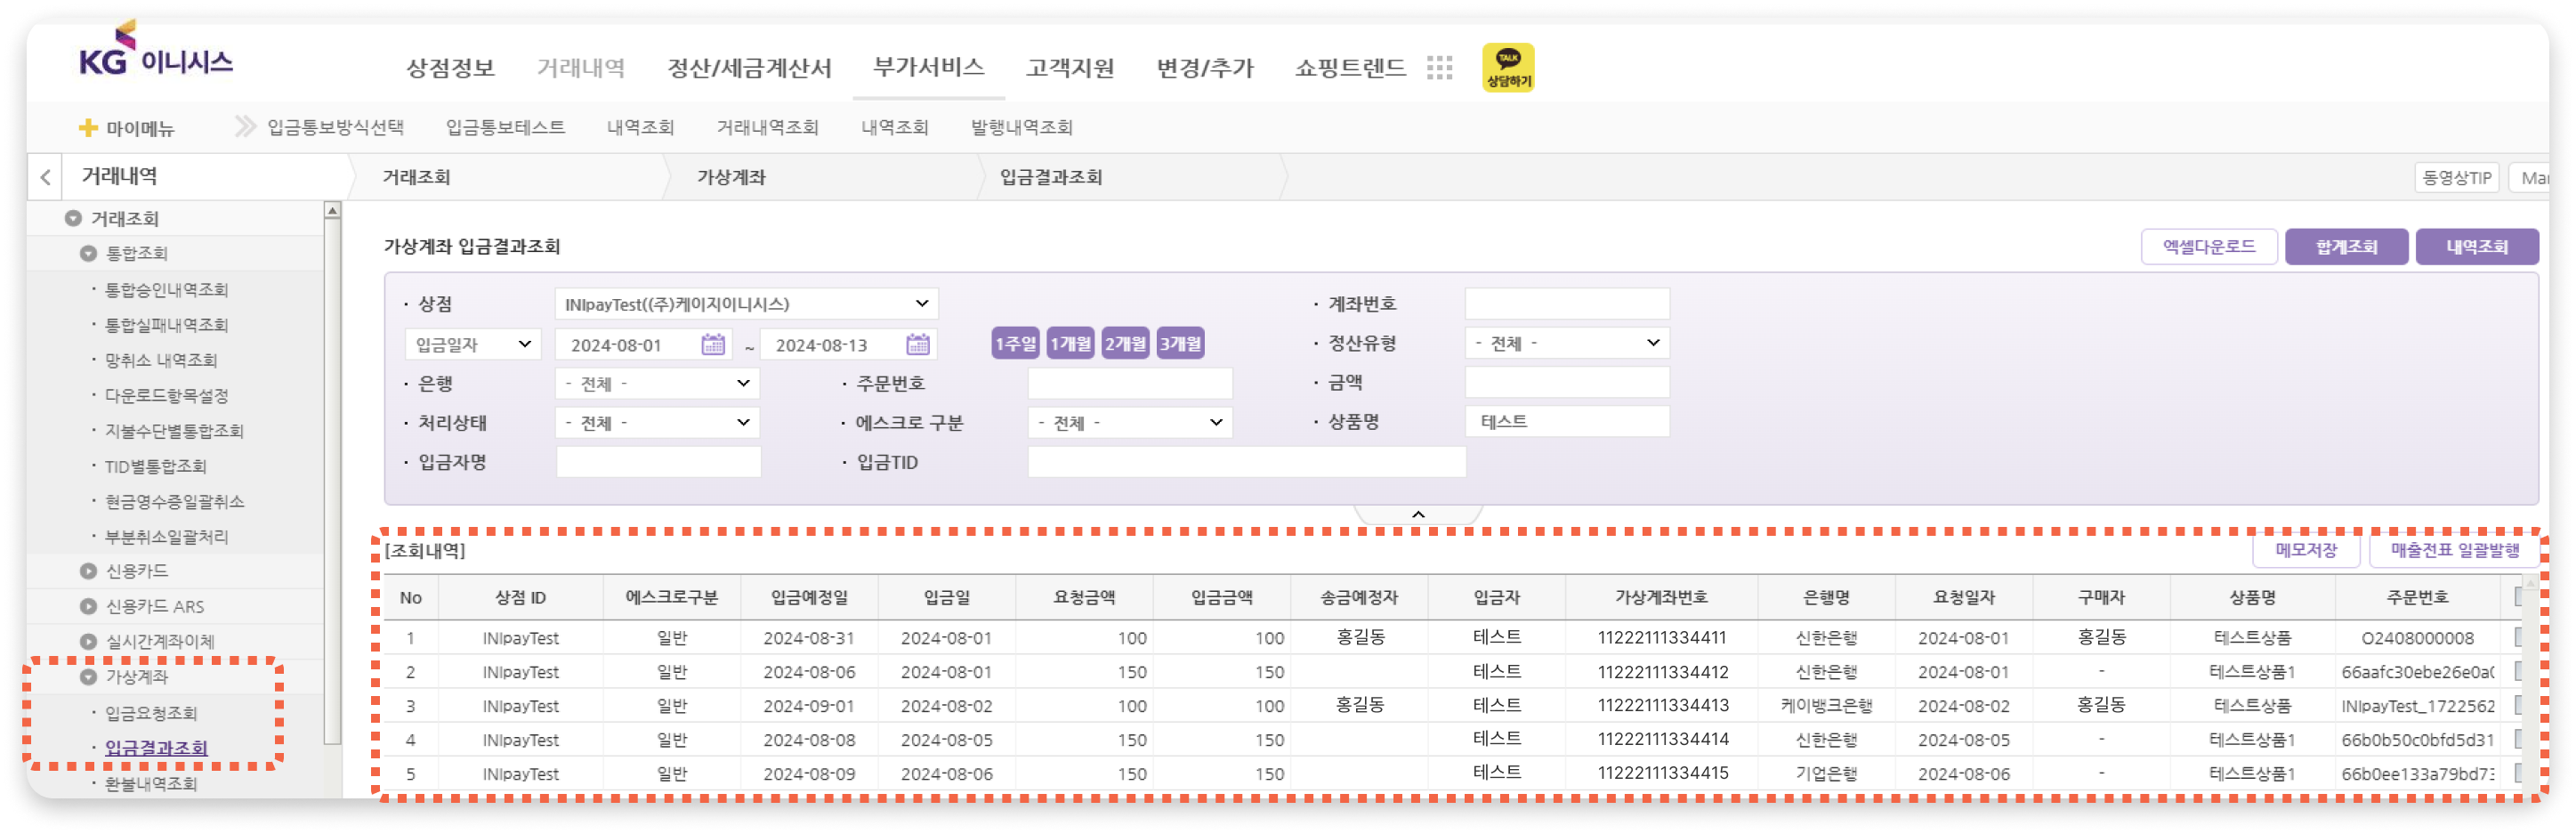Click the 입금TID input field
The width and height of the screenshot is (2576, 834).
click(1247, 462)
